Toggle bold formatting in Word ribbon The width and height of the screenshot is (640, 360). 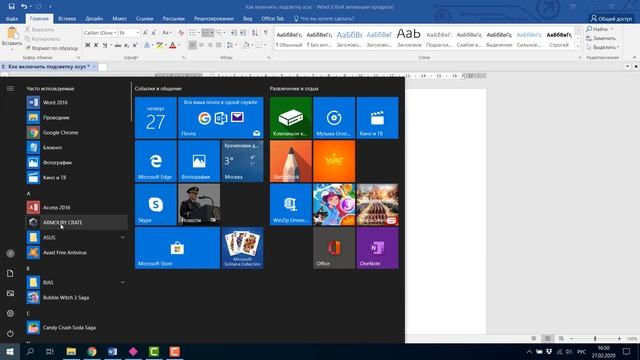[87, 45]
